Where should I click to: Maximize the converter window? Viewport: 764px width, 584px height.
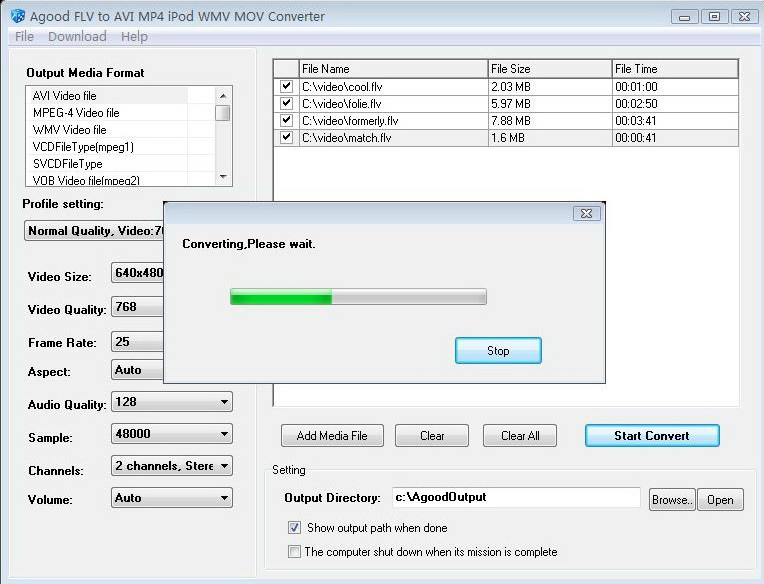click(x=714, y=17)
